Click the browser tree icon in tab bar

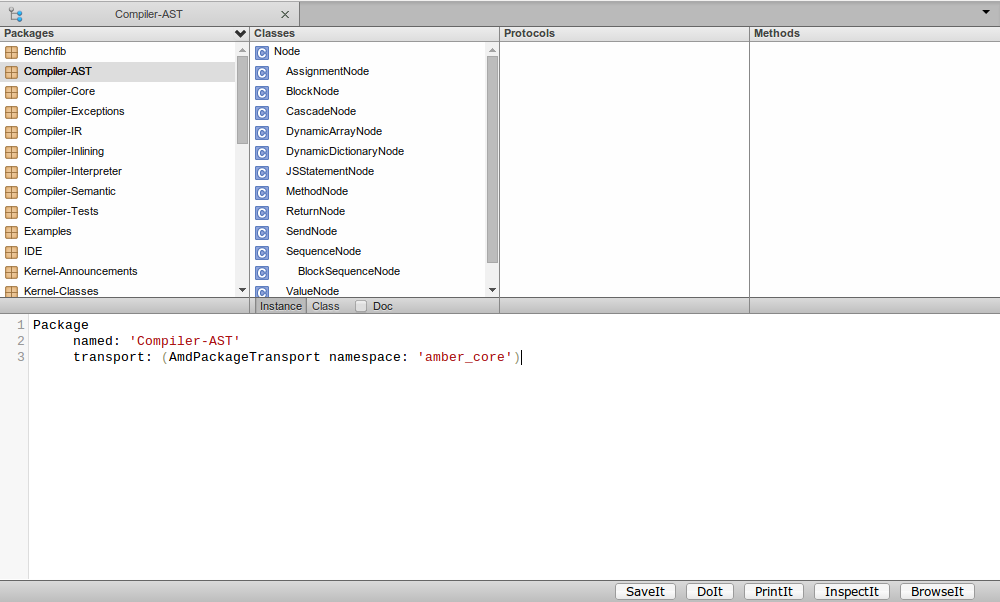[15, 14]
